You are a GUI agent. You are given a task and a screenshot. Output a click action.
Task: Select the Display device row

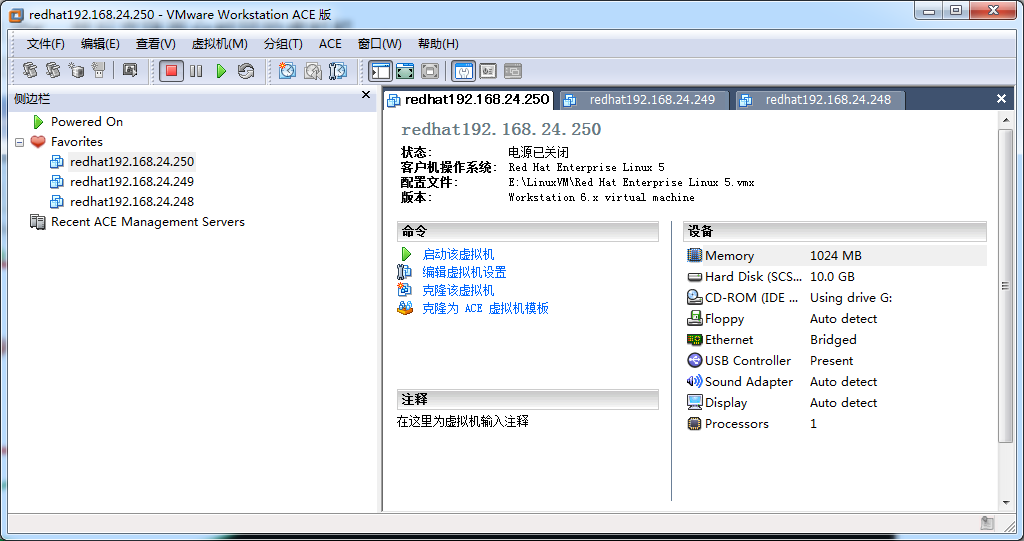(835, 402)
